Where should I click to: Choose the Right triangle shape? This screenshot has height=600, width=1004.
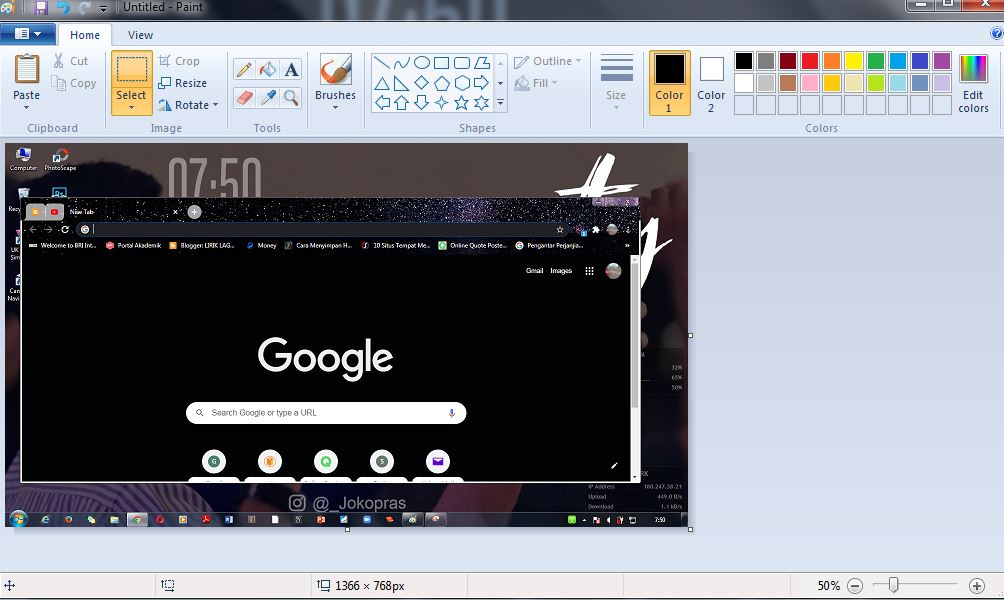401,83
